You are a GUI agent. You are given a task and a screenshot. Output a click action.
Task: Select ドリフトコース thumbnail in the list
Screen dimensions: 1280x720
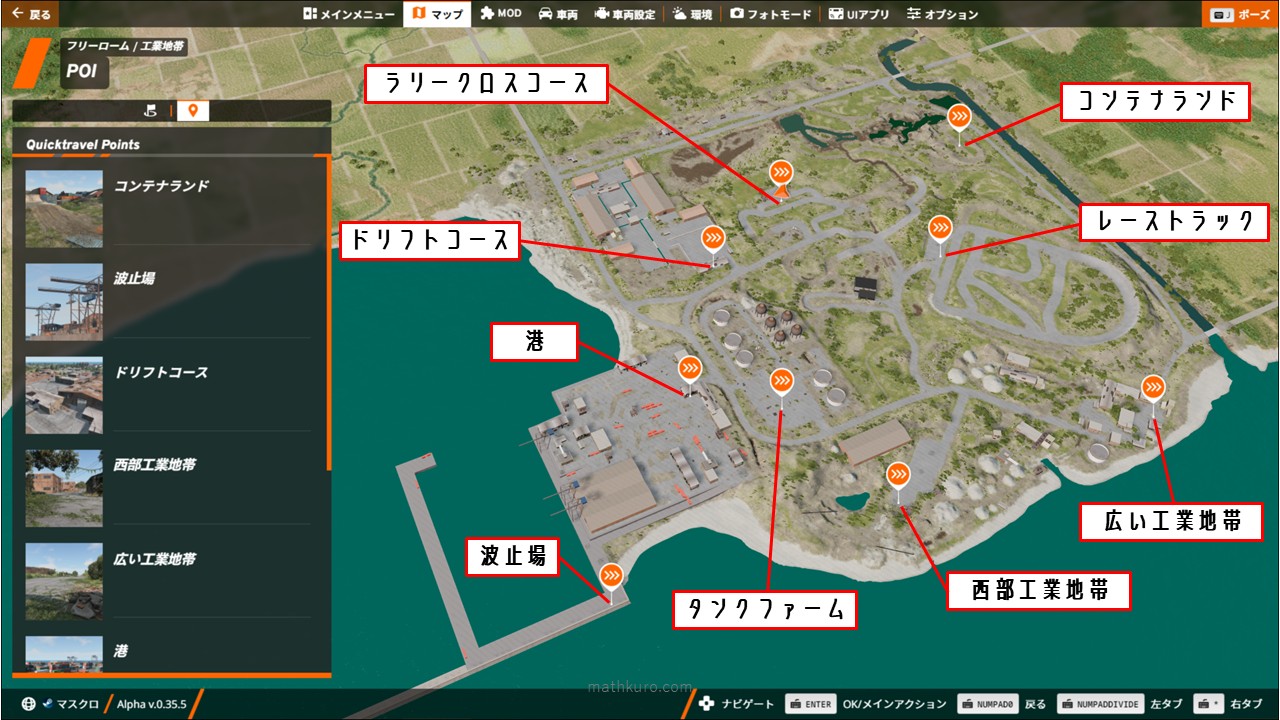coord(64,396)
